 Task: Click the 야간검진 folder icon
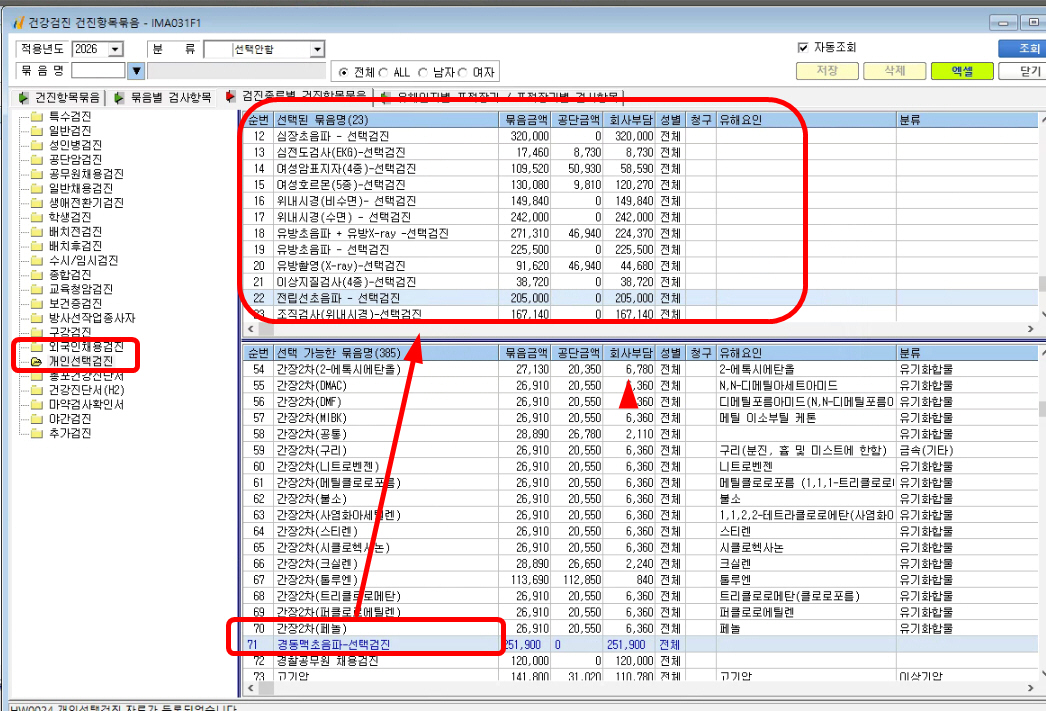37,419
